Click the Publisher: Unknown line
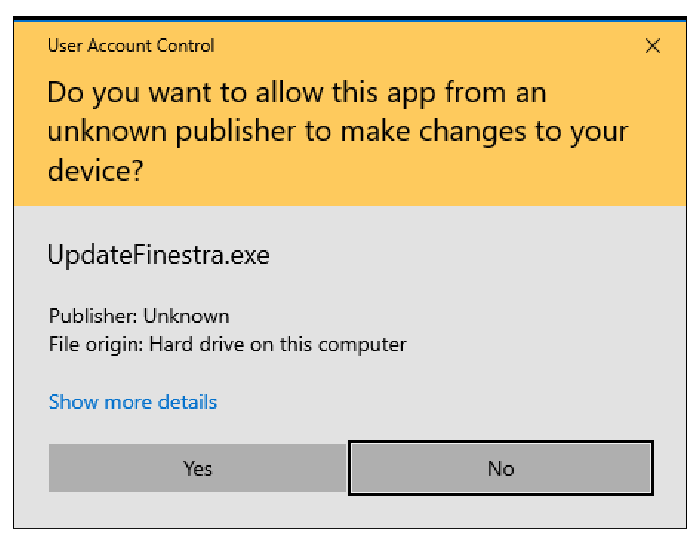Viewport: 698px width, 542px height. click(139, 316)
